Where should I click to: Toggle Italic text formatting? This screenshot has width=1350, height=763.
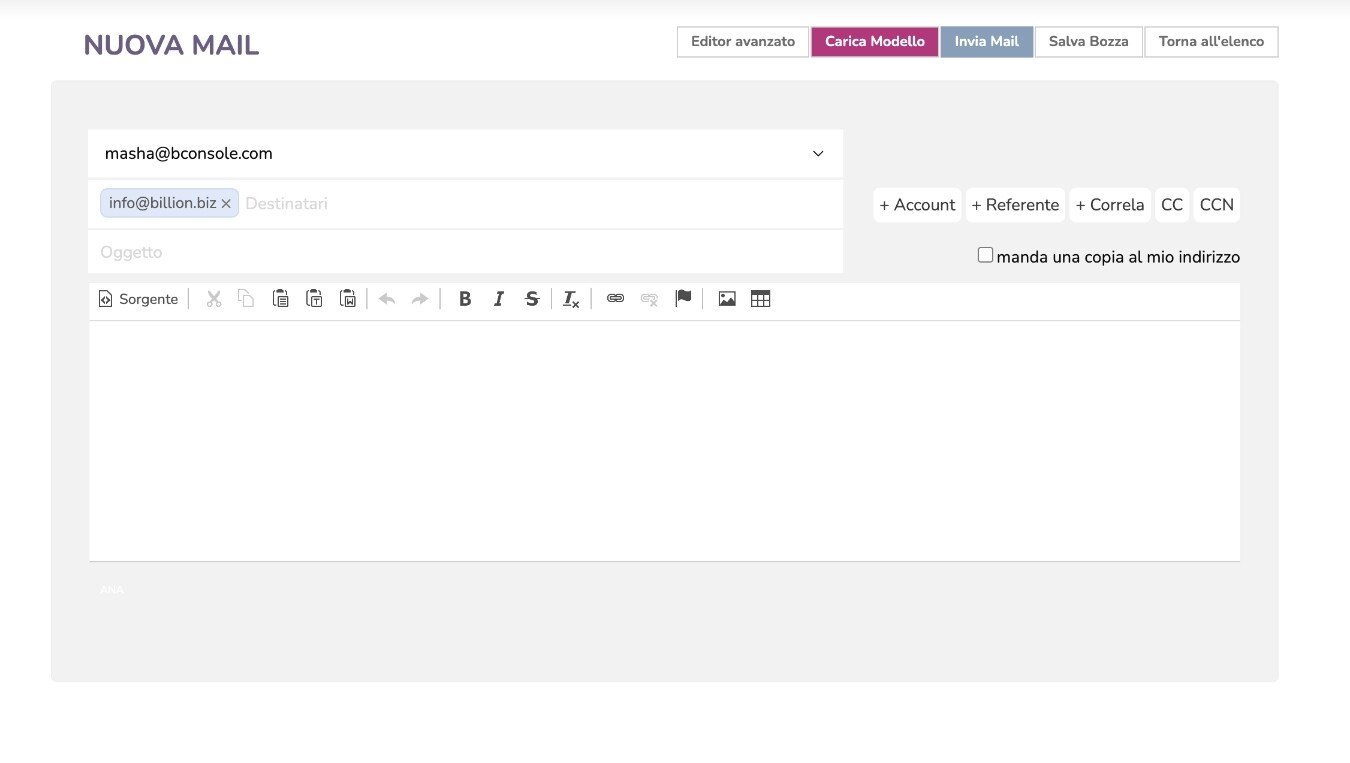(498, 299)
